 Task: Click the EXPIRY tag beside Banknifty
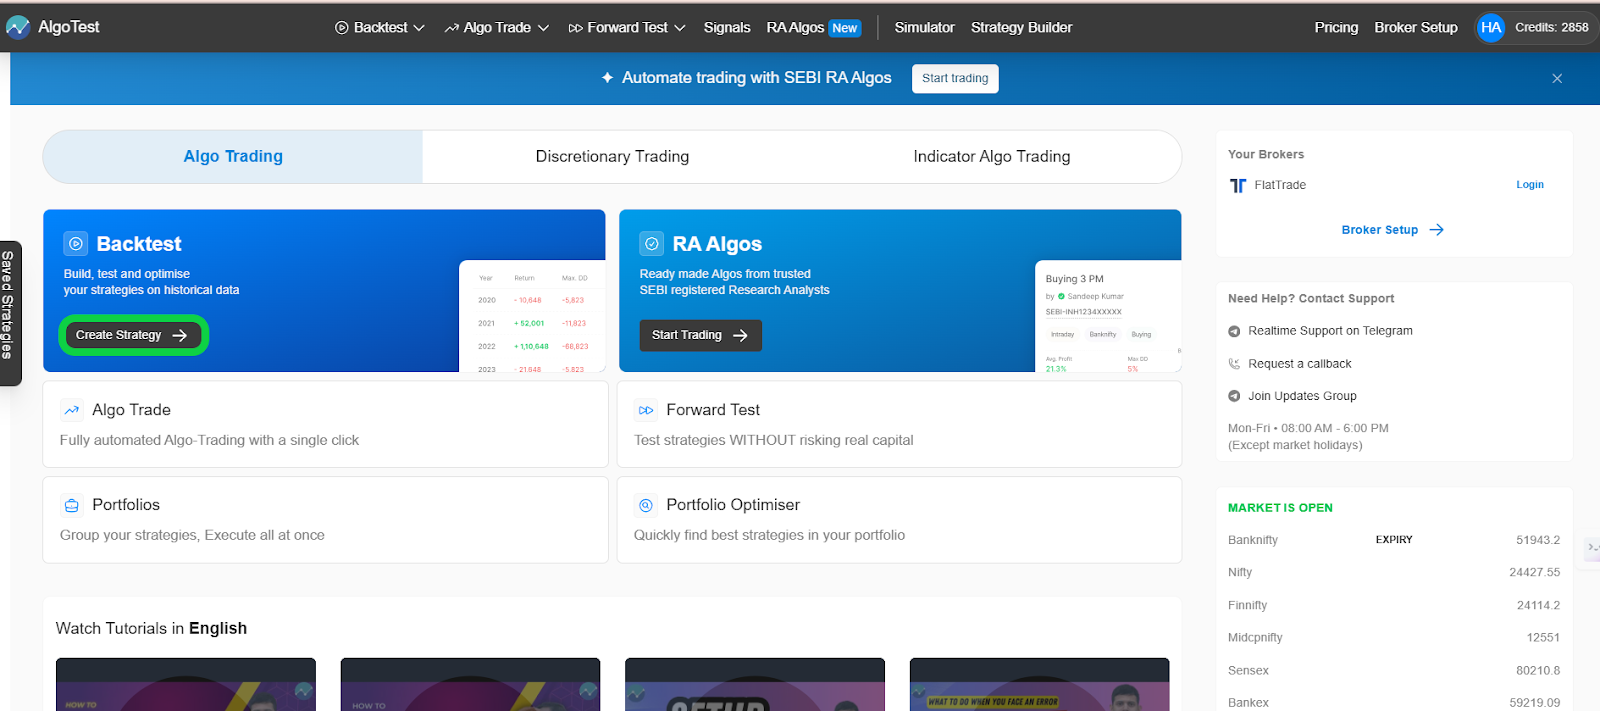(x=1394, y=540)
